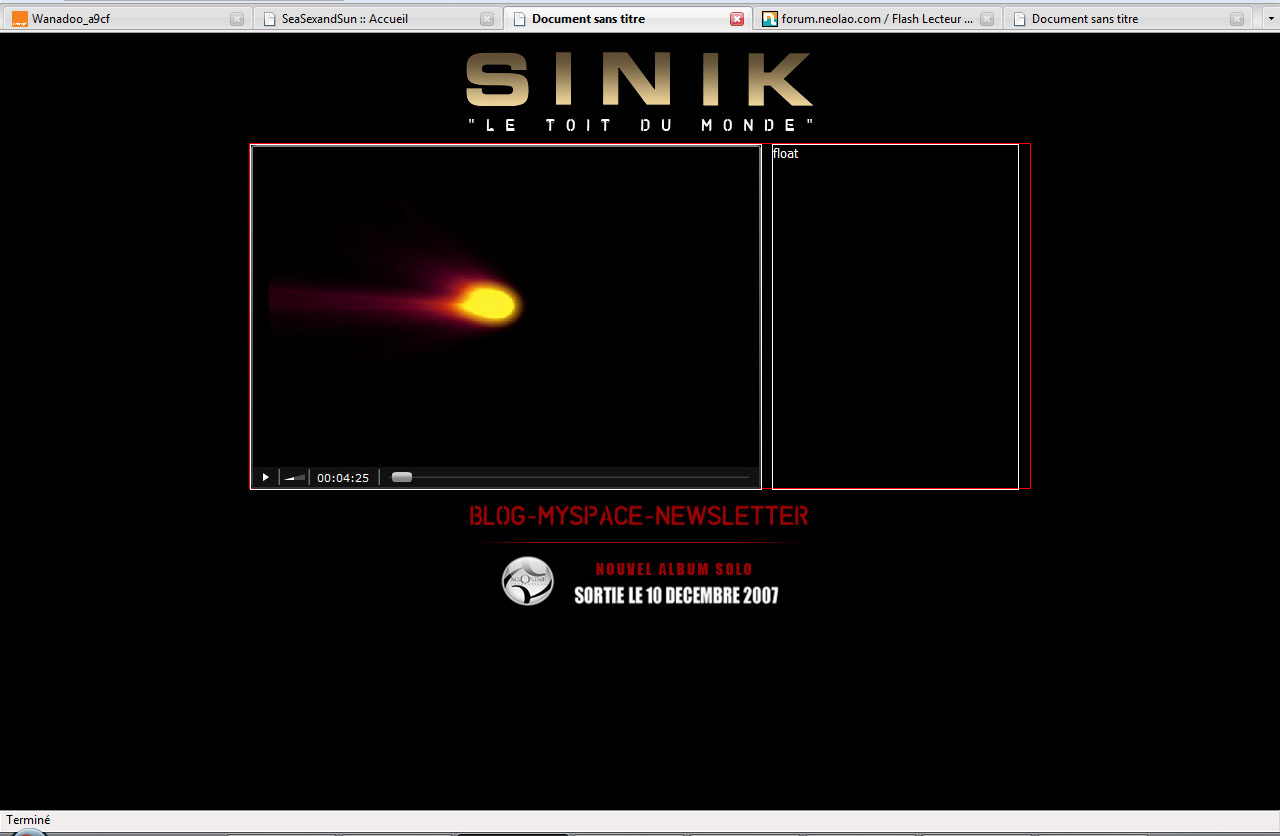Click the Le Toit Du Monde subtitle
The width and height of the screenshot is (1280, 836).
pyautogui.click(x=641, y=125)
